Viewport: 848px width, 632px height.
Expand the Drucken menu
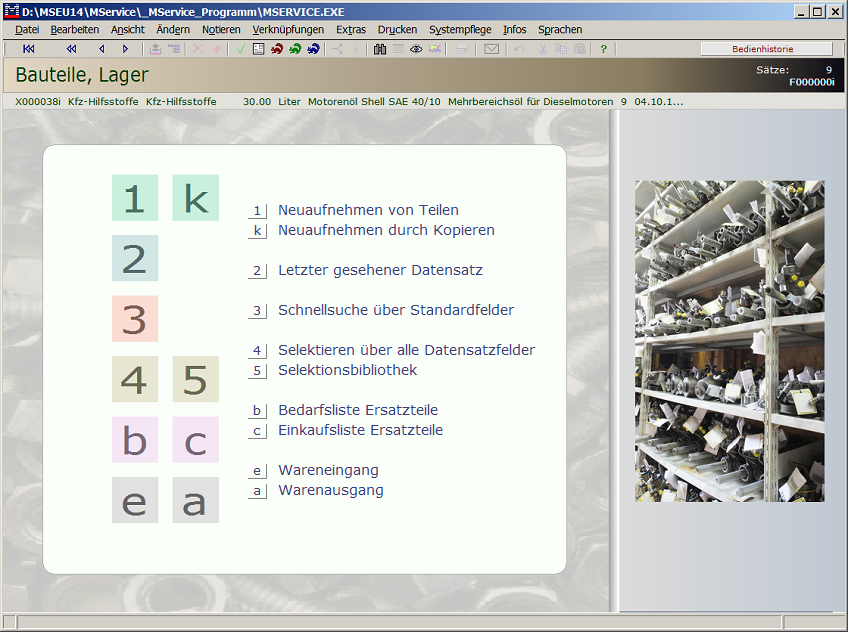coord(397,30)
